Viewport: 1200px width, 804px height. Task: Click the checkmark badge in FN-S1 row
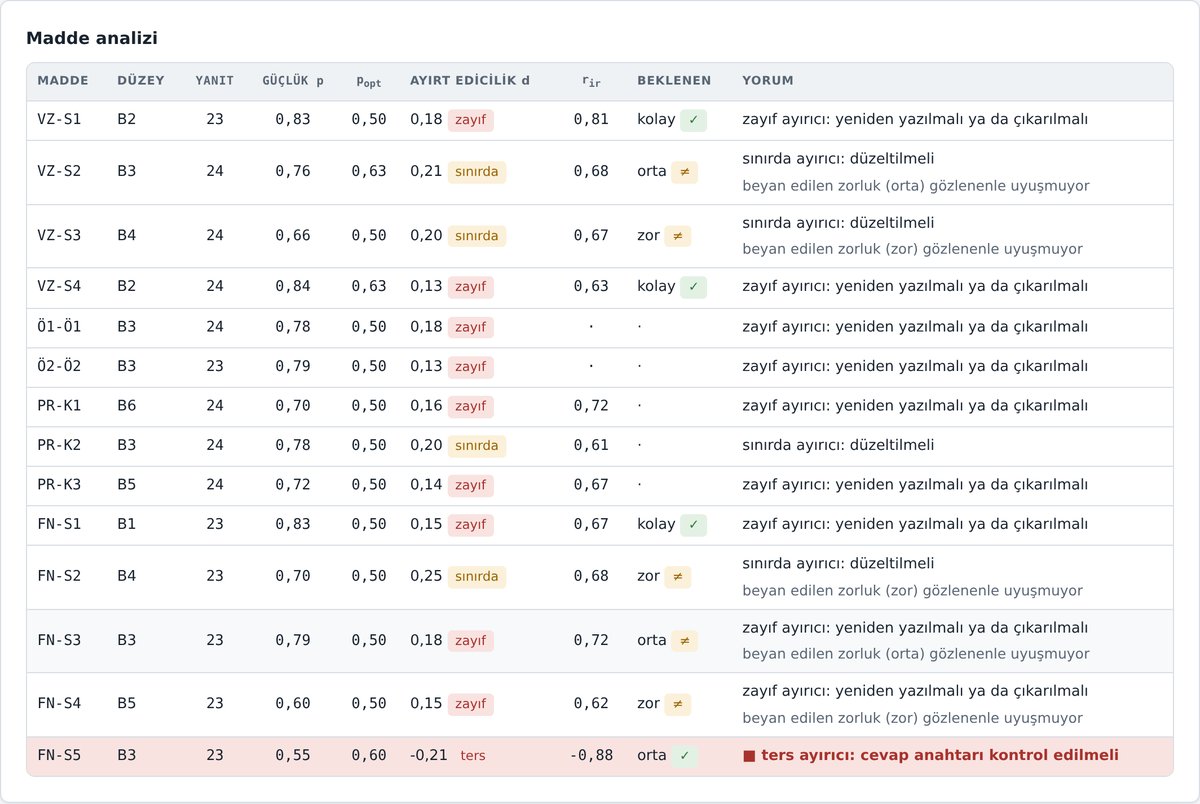pos(693,525)
